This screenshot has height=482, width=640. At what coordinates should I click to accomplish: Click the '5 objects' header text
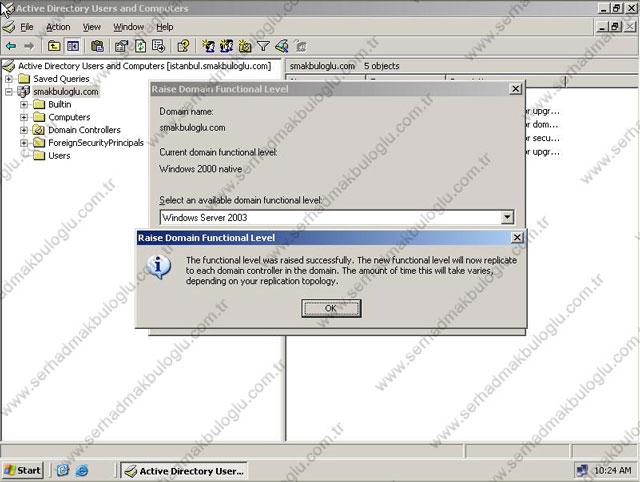coord(382,66)
